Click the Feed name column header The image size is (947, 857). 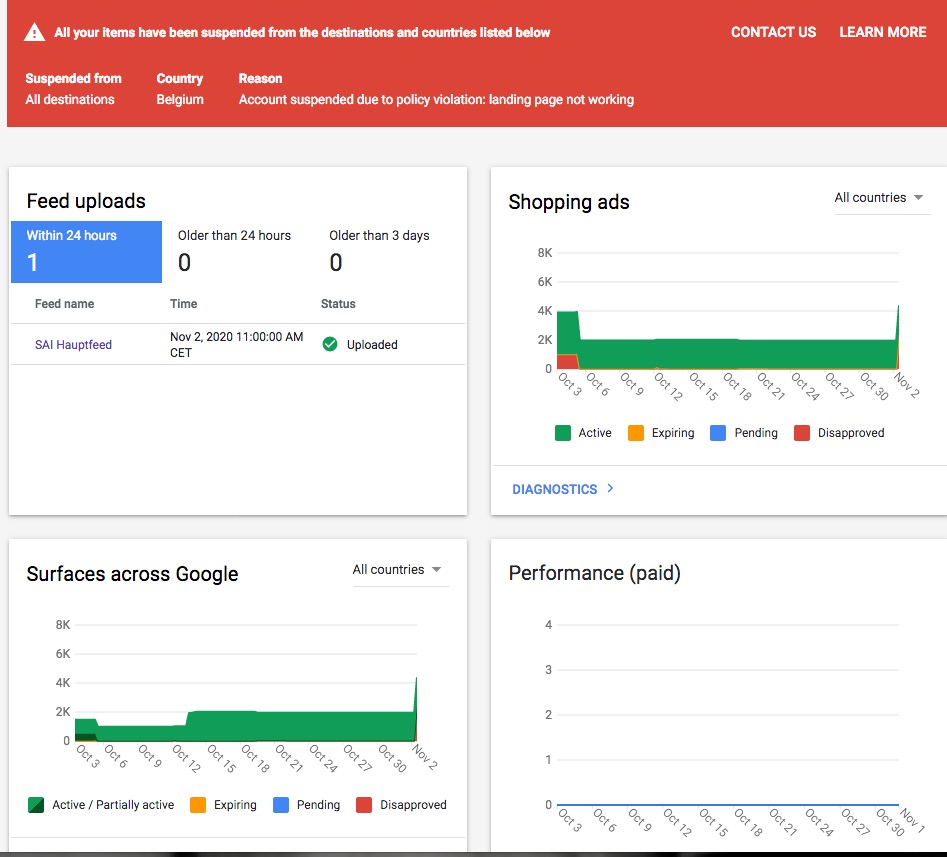pos(64,304)
